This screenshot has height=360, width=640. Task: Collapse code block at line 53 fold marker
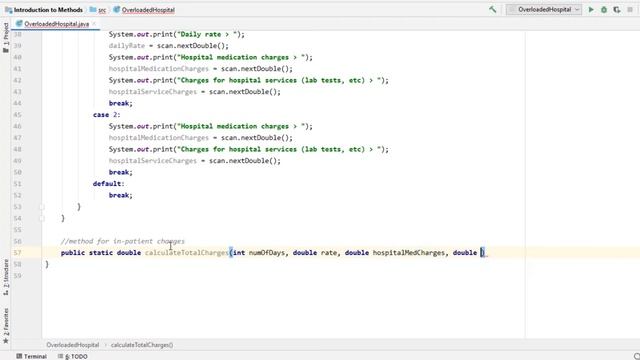(x=42, y=207)
